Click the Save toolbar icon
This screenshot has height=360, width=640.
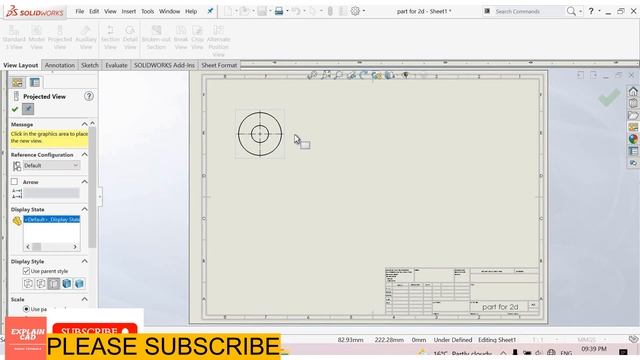262,11
